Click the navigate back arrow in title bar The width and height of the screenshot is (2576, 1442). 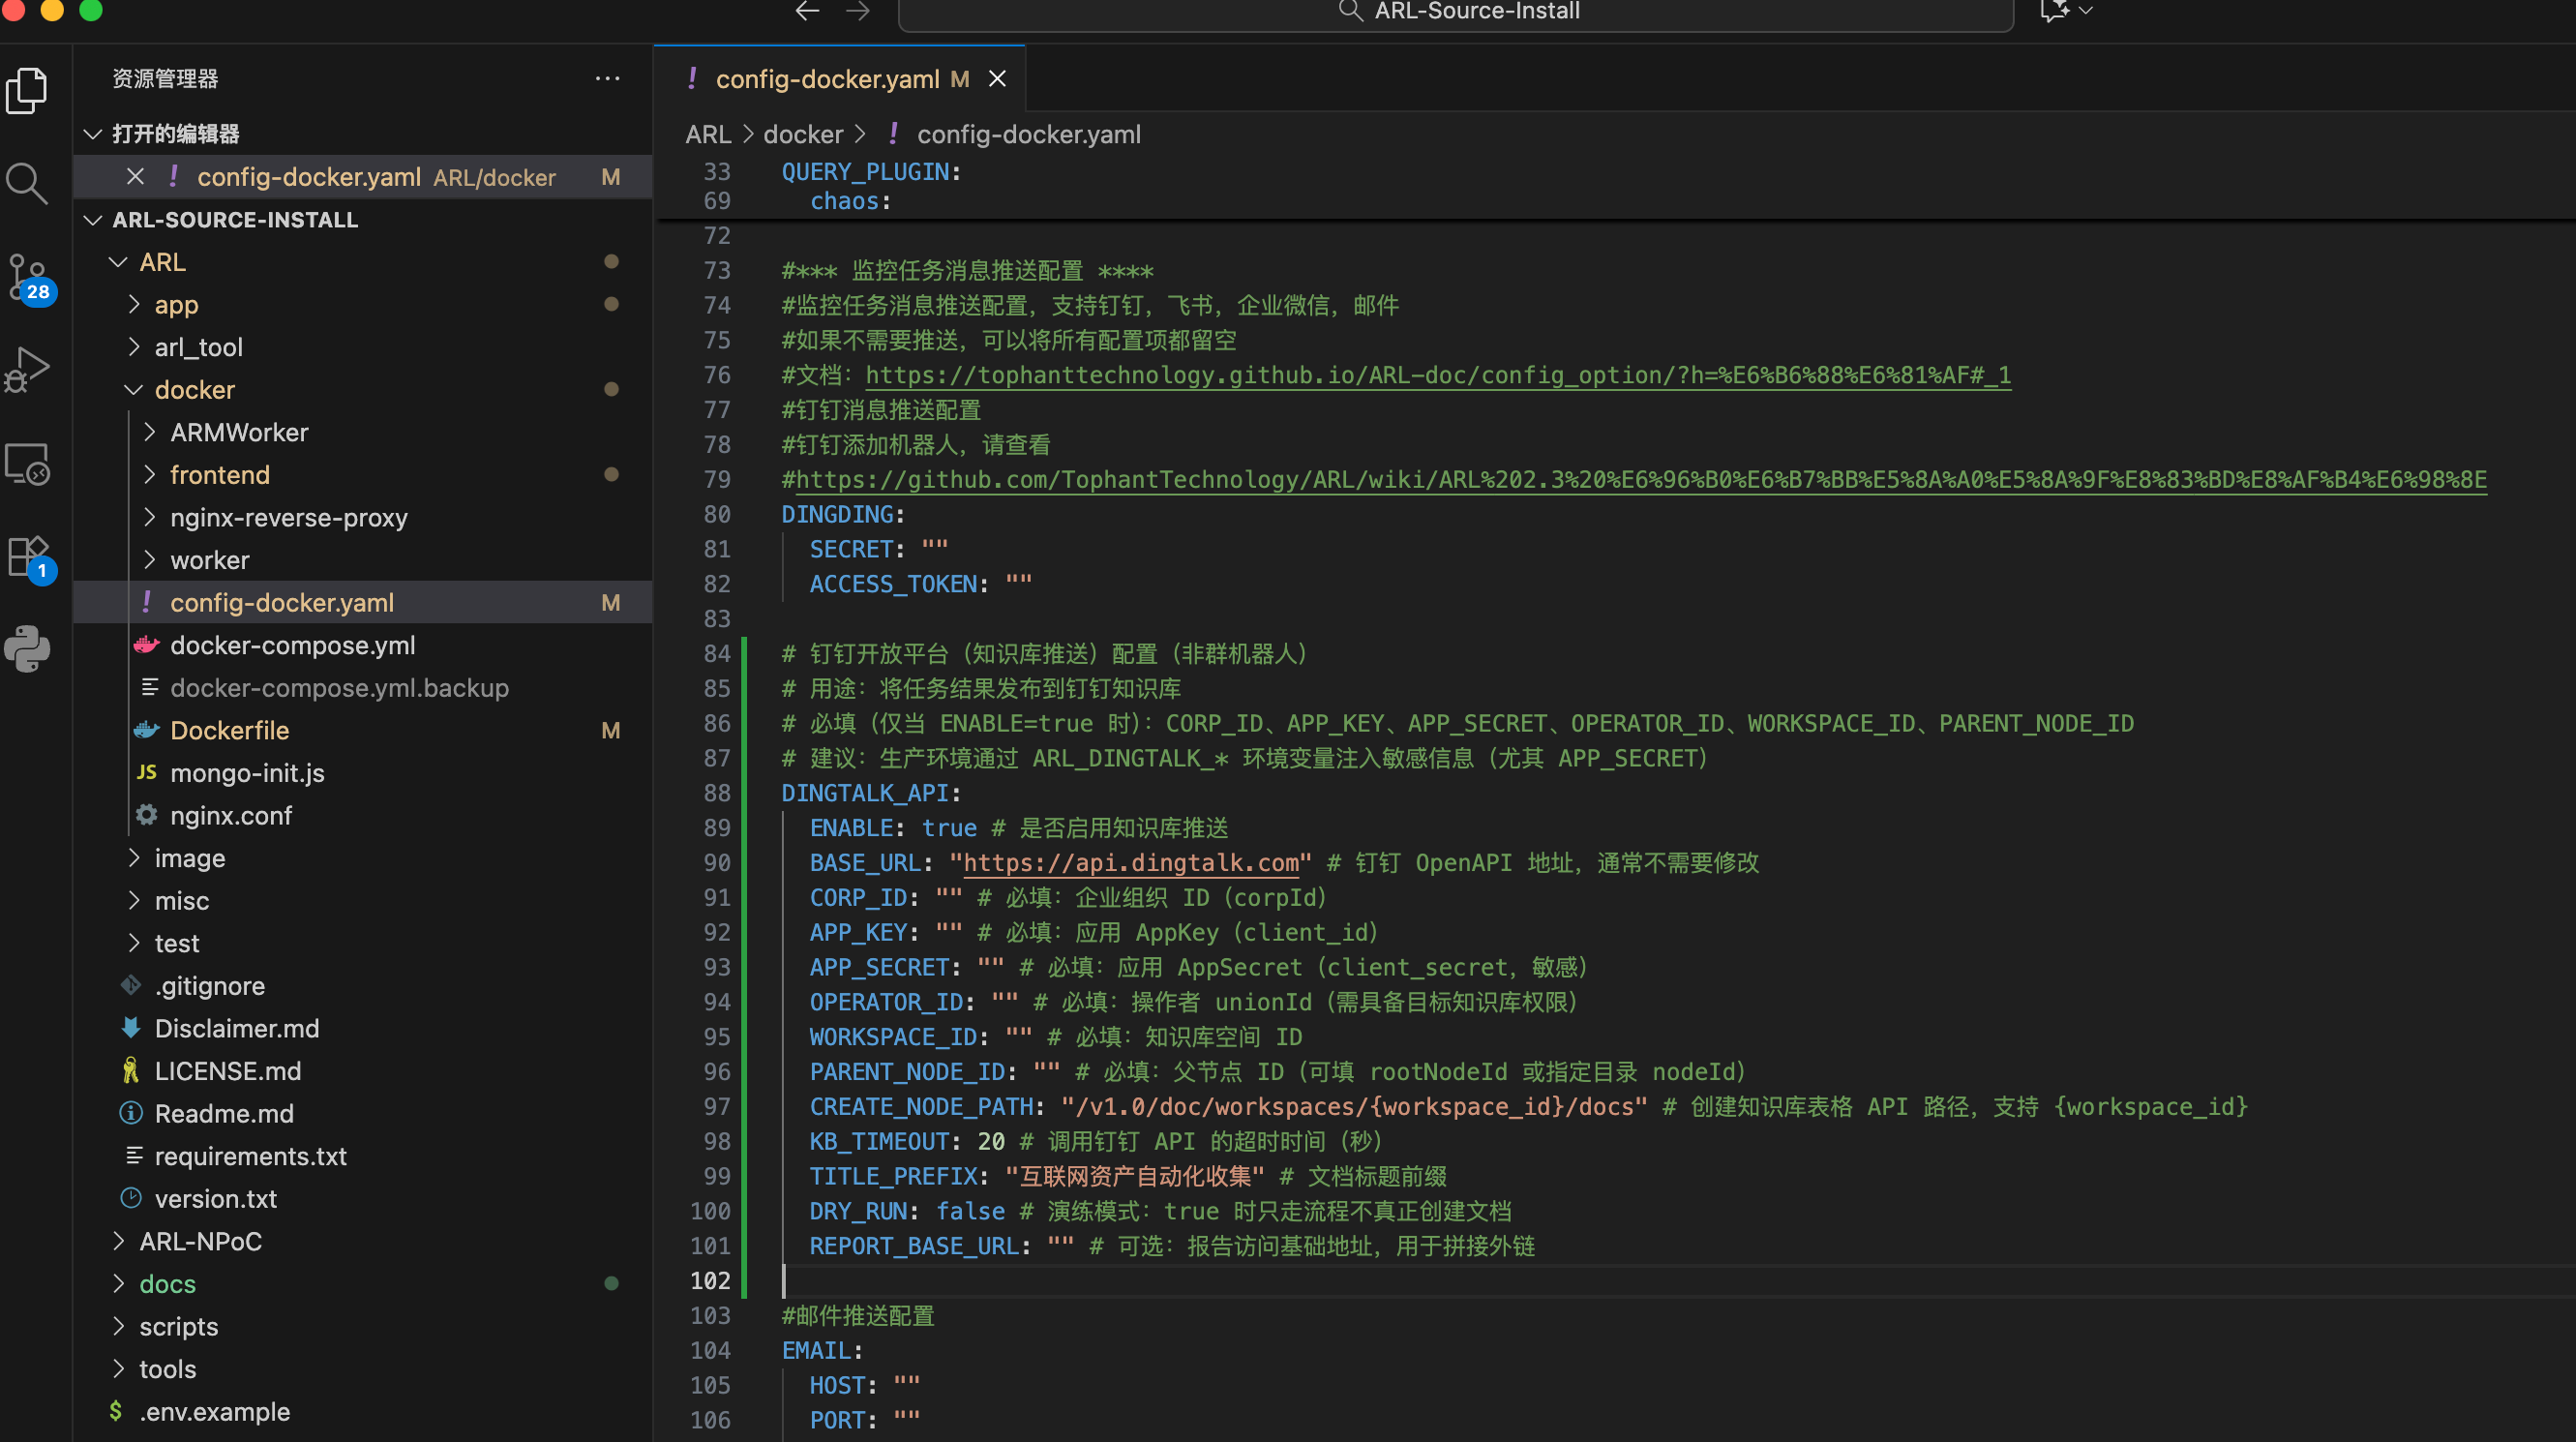click(807, 11)
